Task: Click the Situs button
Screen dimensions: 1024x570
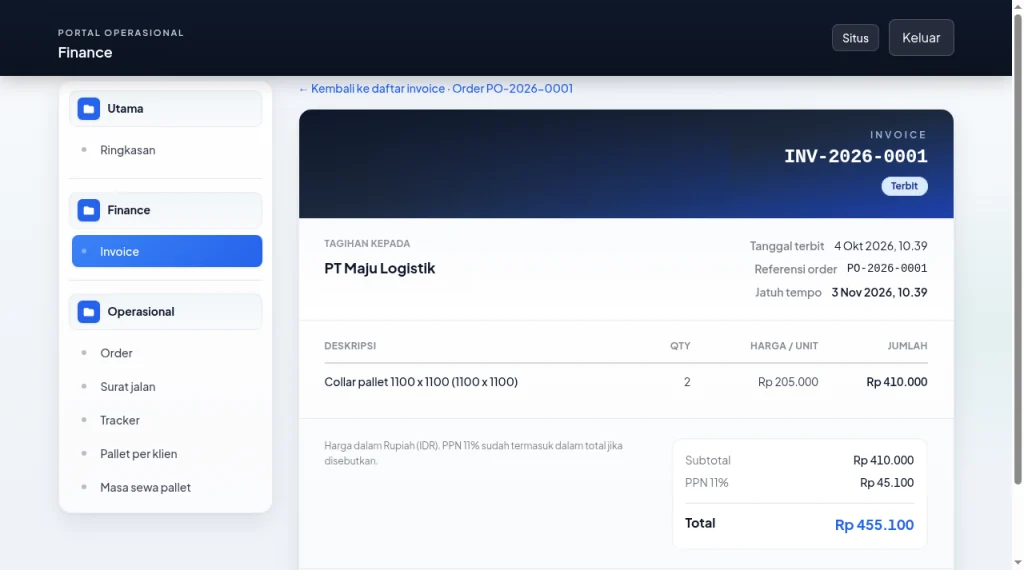Action: [855, 38]
